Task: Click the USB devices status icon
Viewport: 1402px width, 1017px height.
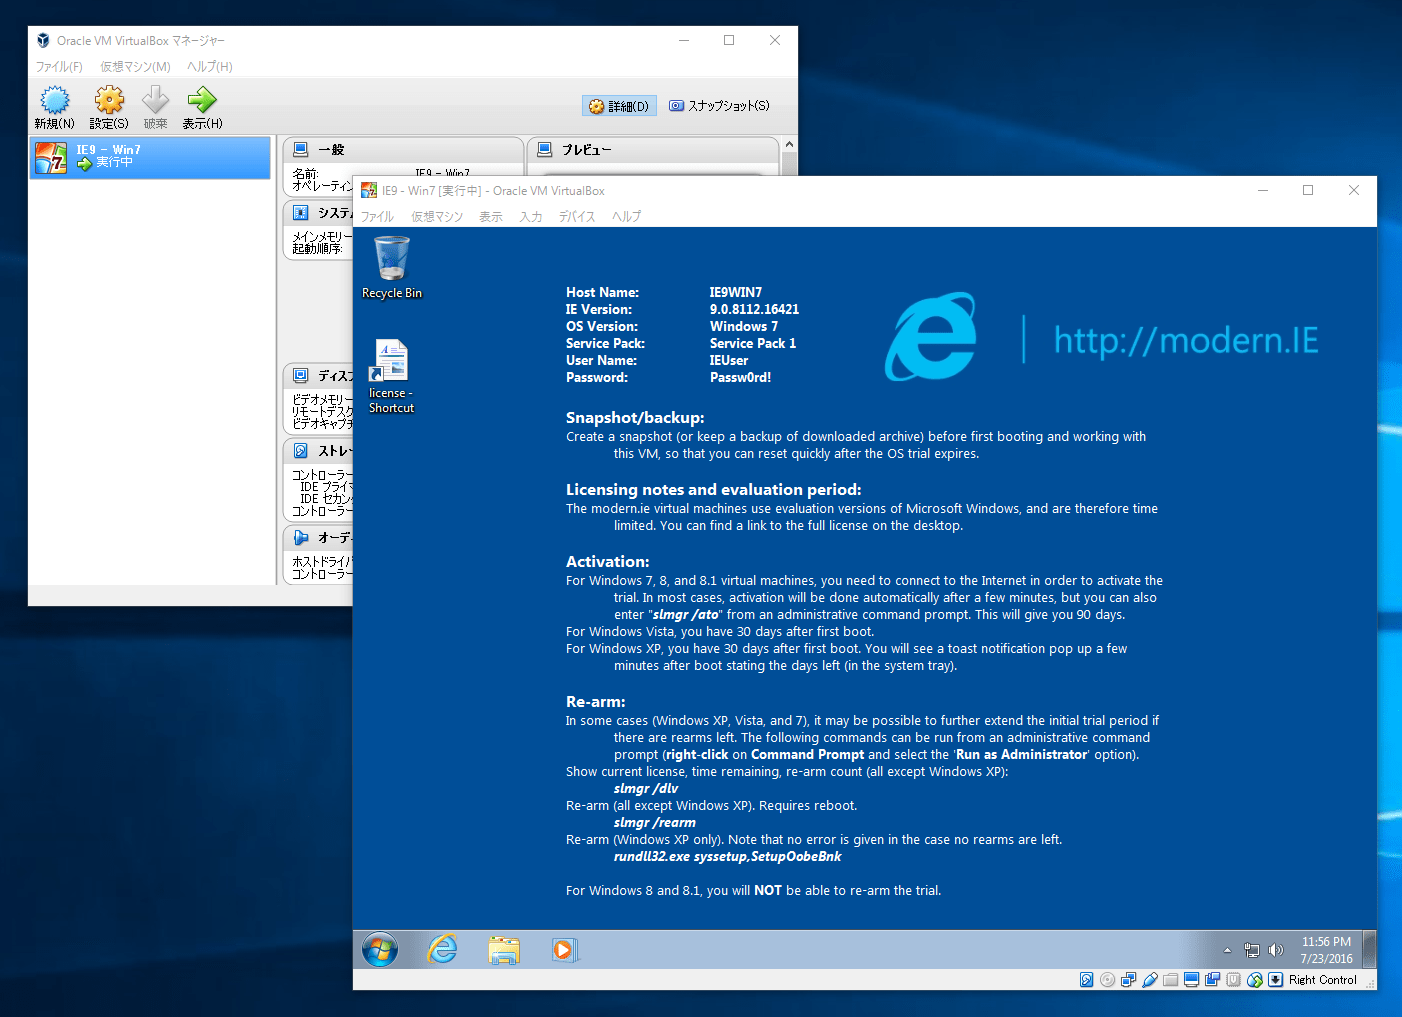Action: [1150, 980]
